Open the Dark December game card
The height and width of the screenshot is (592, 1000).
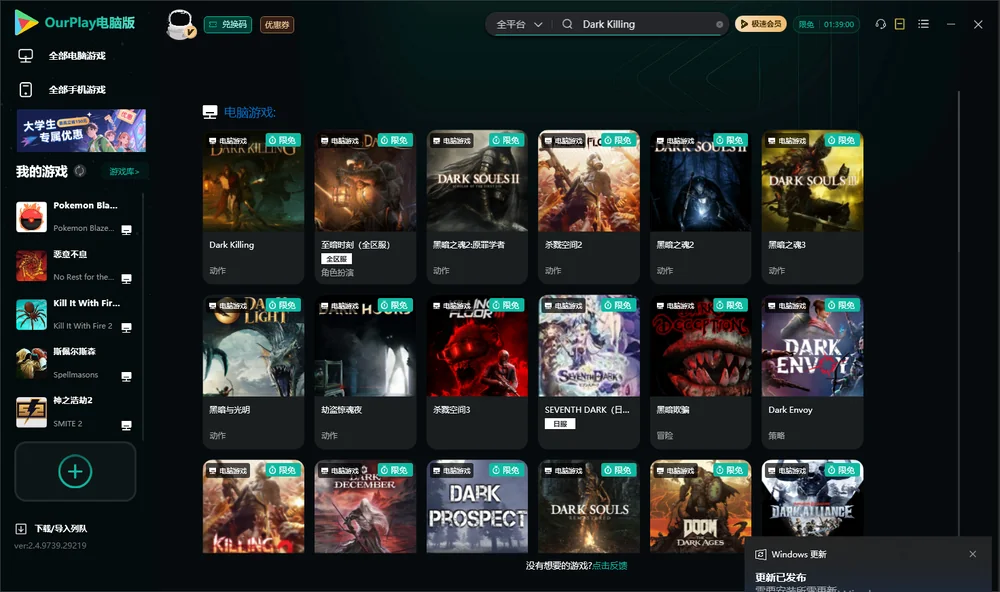coord(365,507)
